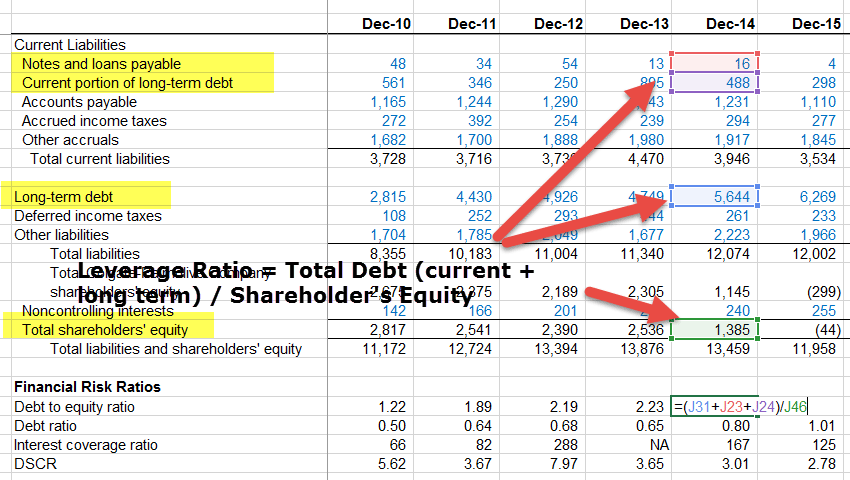This screenshot has width=850, height=480.
Task: Select Dec-12 notes payable value 54
Action: 570,63
